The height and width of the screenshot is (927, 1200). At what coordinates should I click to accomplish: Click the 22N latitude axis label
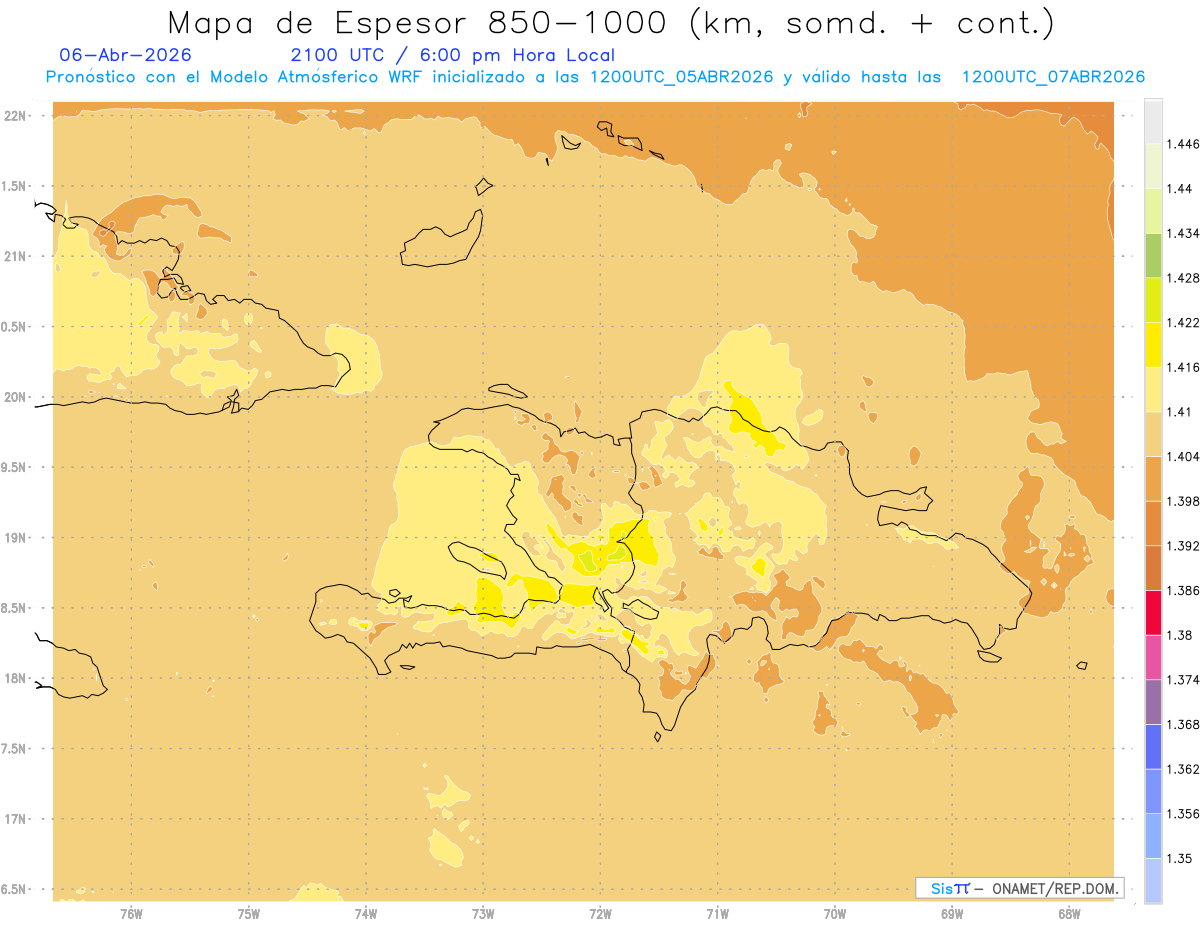16,116
